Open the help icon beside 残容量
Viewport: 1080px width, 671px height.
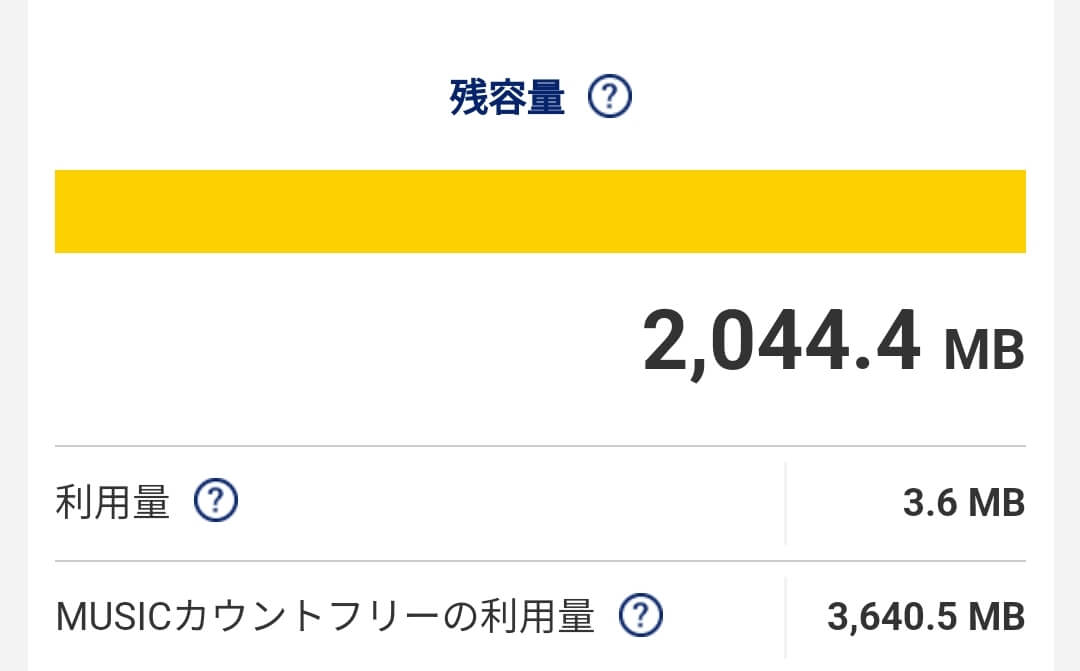point(610,96)
